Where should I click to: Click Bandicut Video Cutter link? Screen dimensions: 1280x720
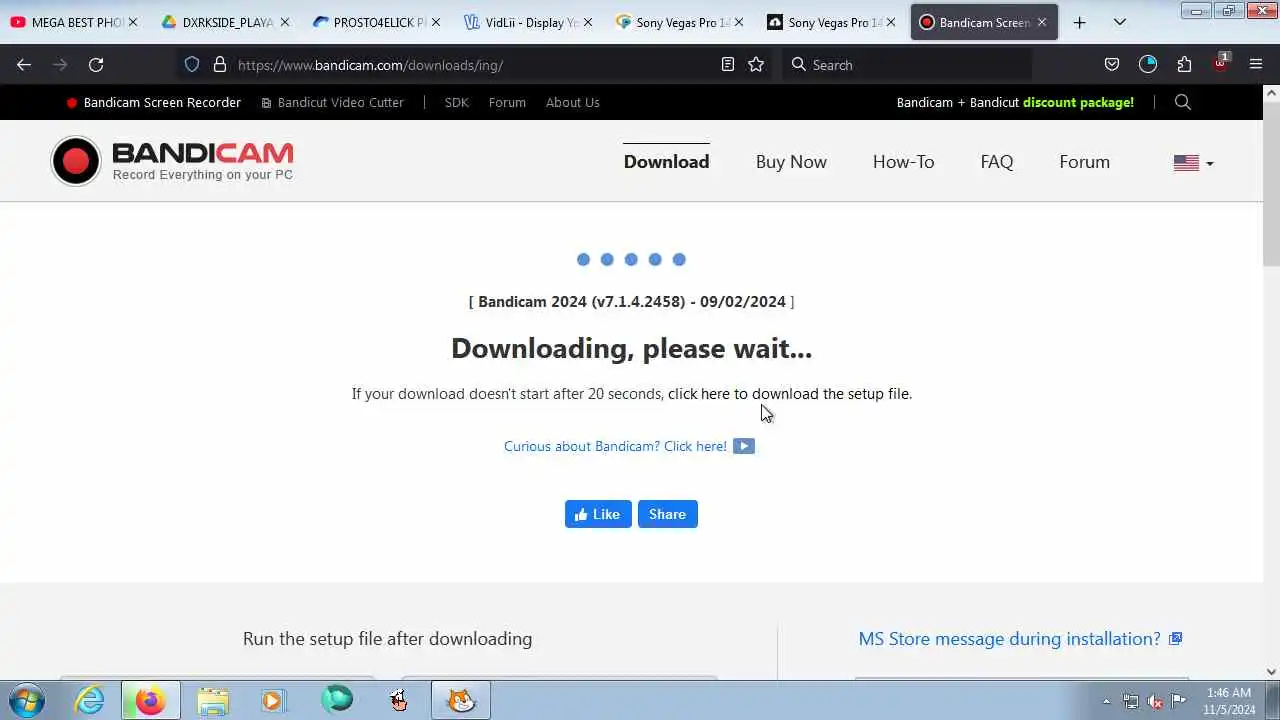tap(332, 102)
